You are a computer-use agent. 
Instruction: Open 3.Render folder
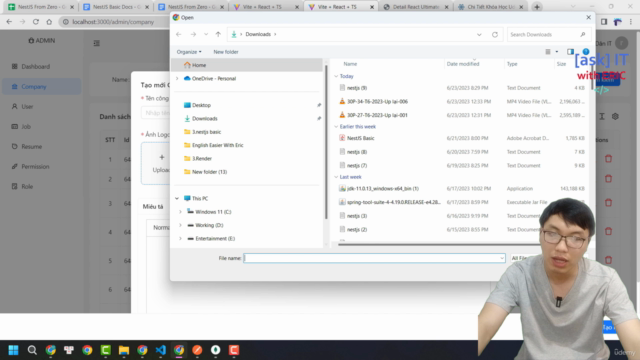[x=198, y=158]
